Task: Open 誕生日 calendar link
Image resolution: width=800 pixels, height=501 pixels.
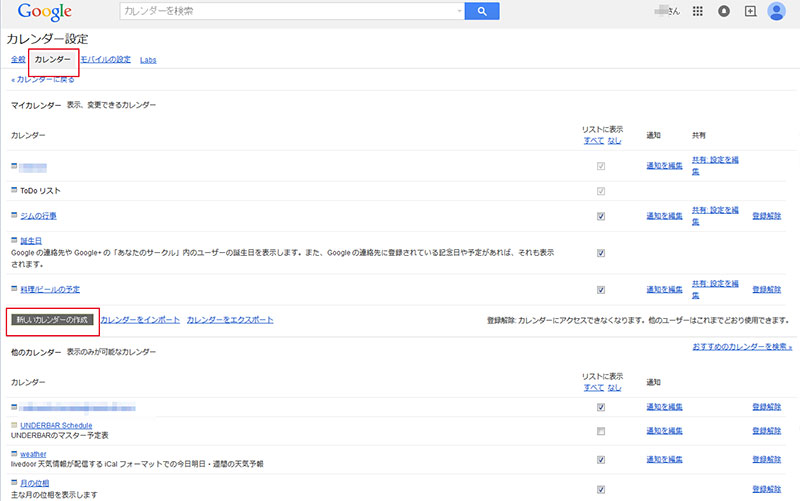Action: (31, 240)
